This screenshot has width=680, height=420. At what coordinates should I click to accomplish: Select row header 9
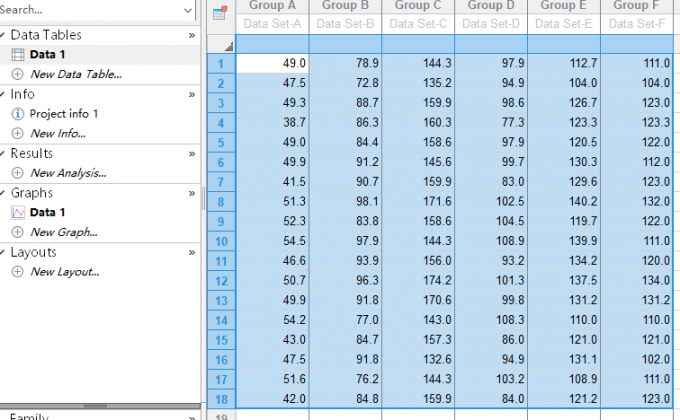coord(221,222)
